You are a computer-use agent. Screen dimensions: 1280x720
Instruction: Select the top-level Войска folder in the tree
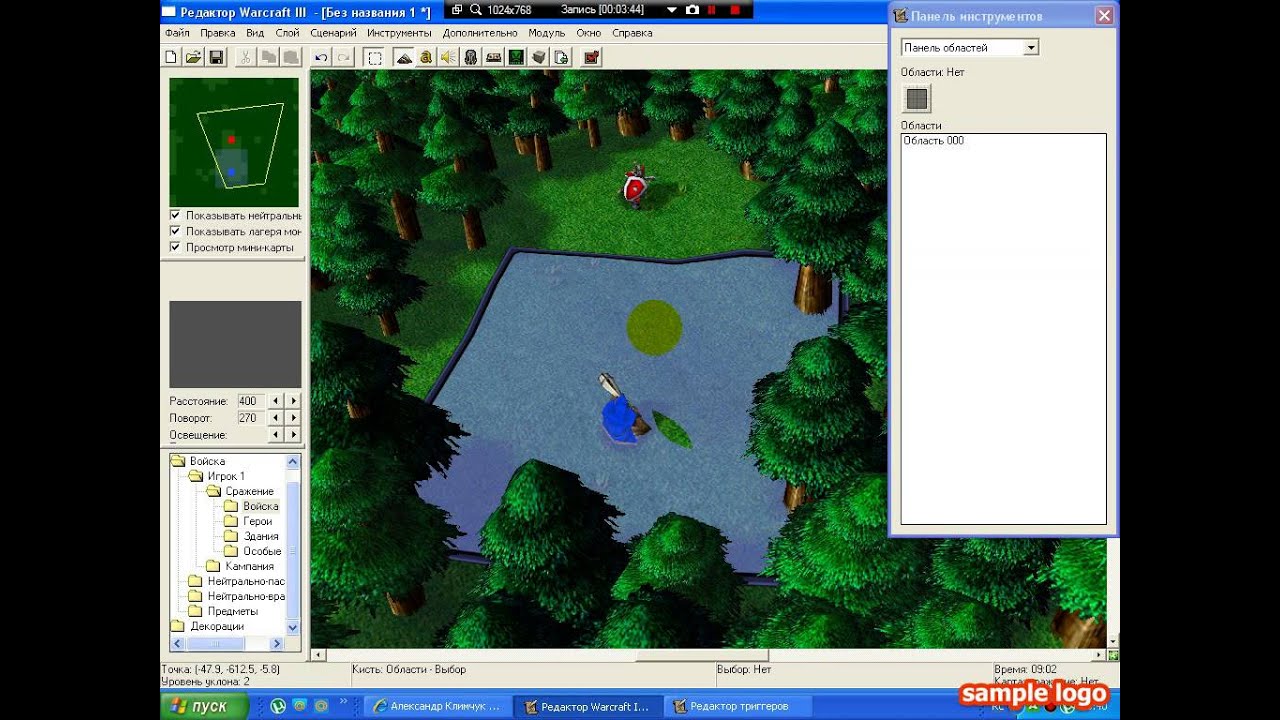(x=207, y=462)
